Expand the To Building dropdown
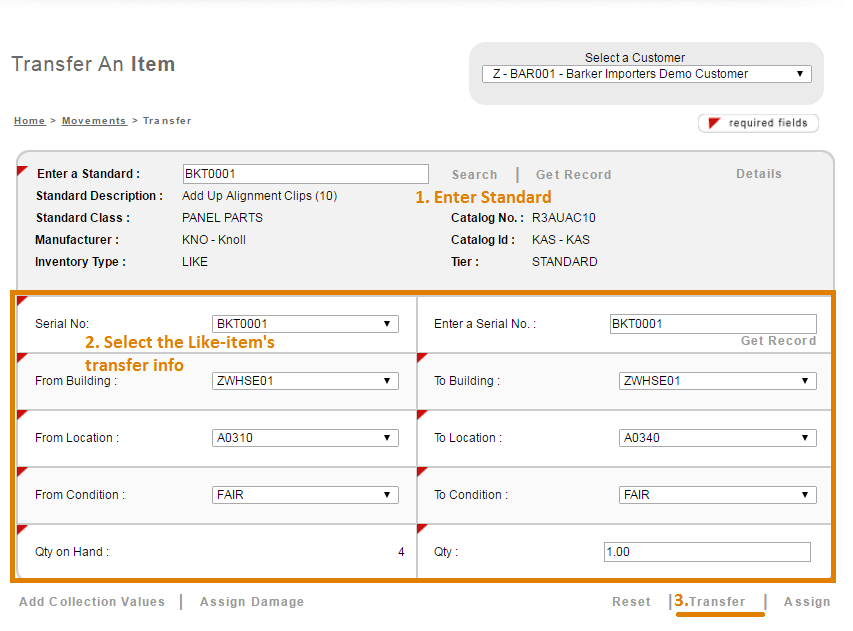This screenshot has width=853, height=631. (x=717, y=381)
